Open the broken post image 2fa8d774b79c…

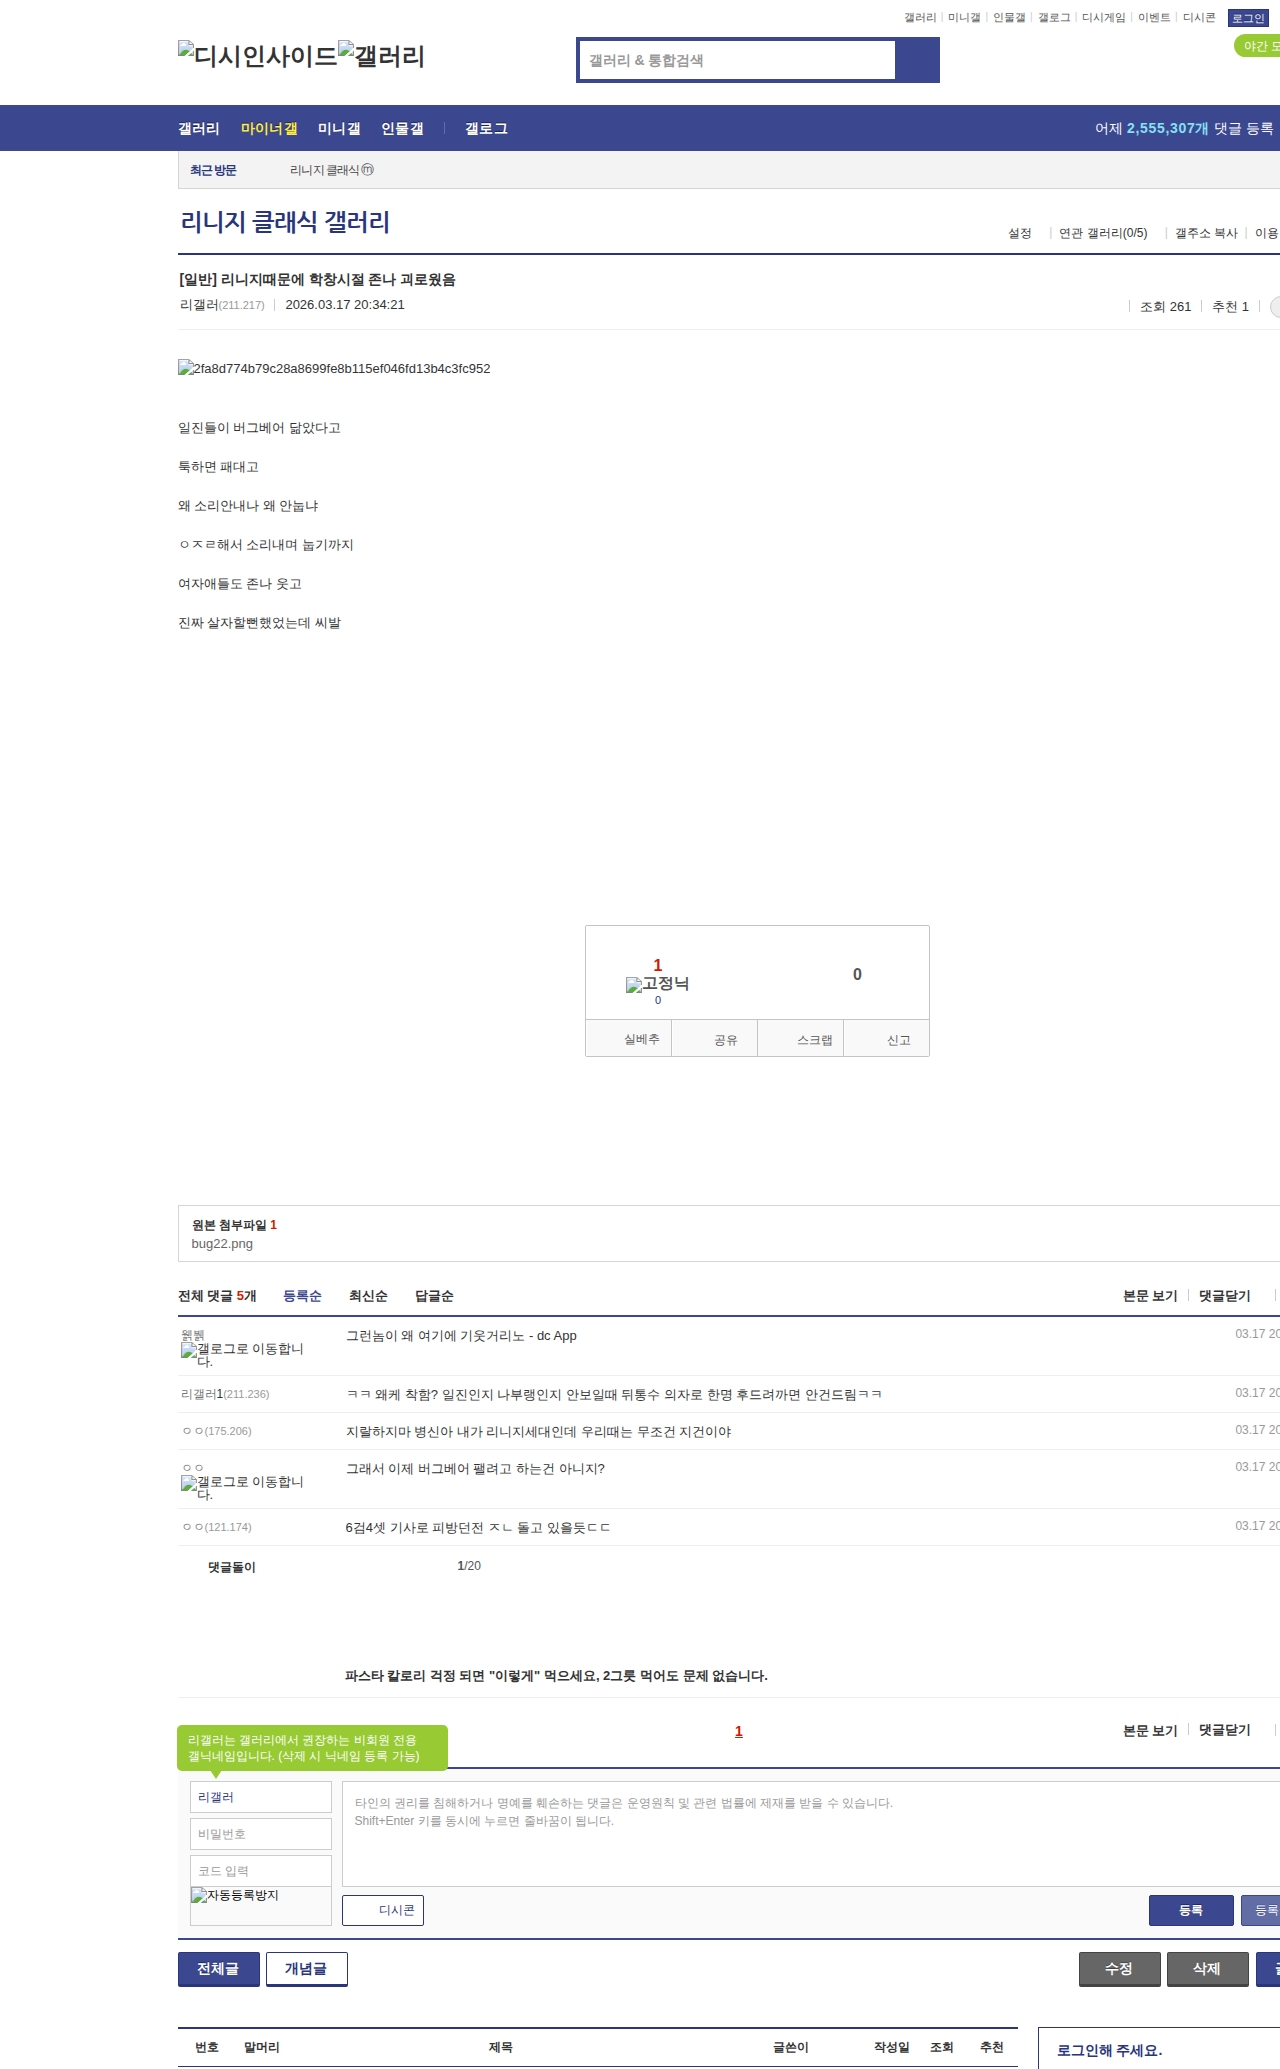pyautogui.click(x=334, y=368)
